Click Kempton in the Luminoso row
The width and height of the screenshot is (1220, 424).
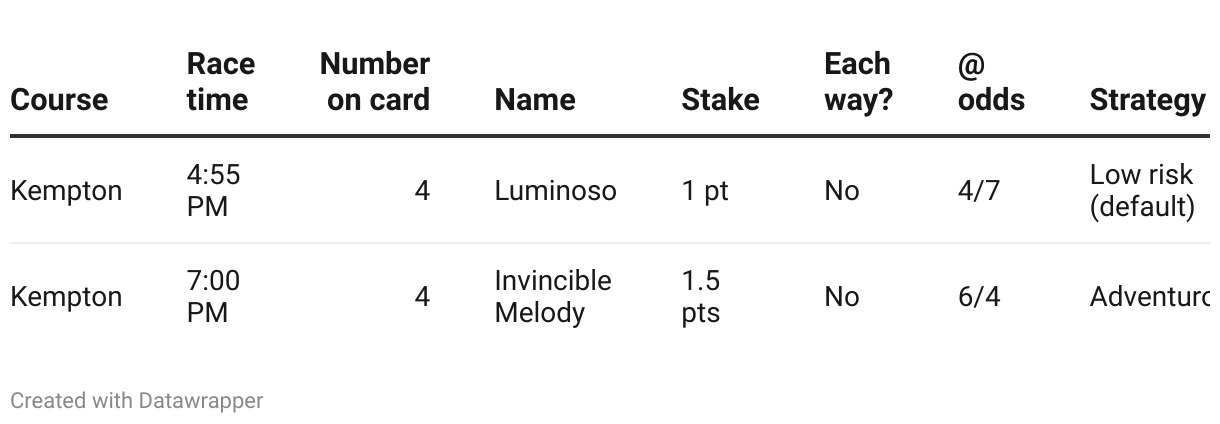(66, 191)
